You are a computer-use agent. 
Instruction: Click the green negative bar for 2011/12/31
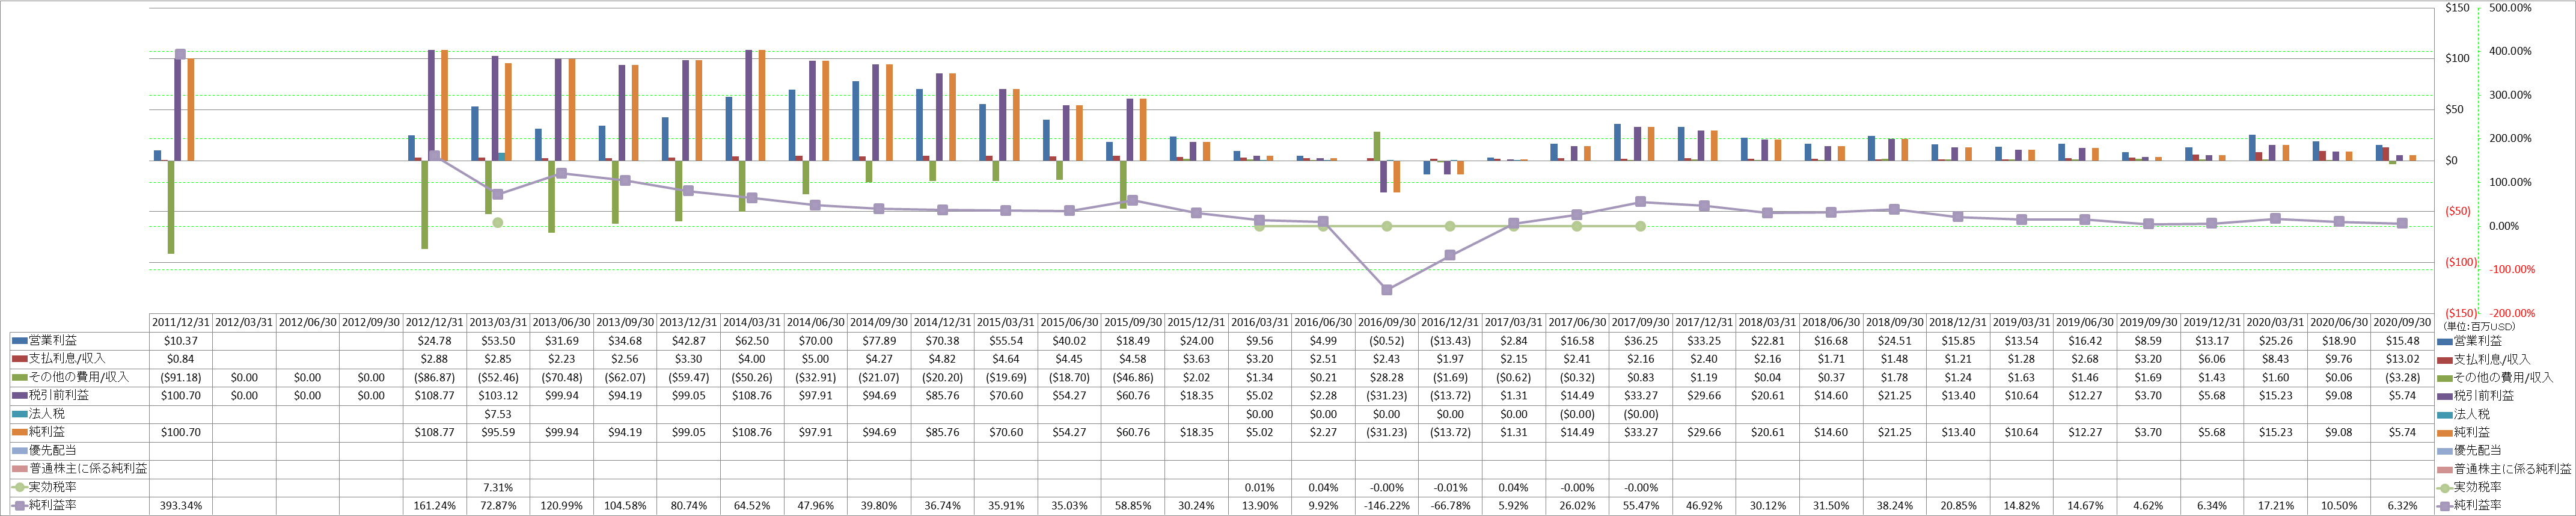click(171, 207)
